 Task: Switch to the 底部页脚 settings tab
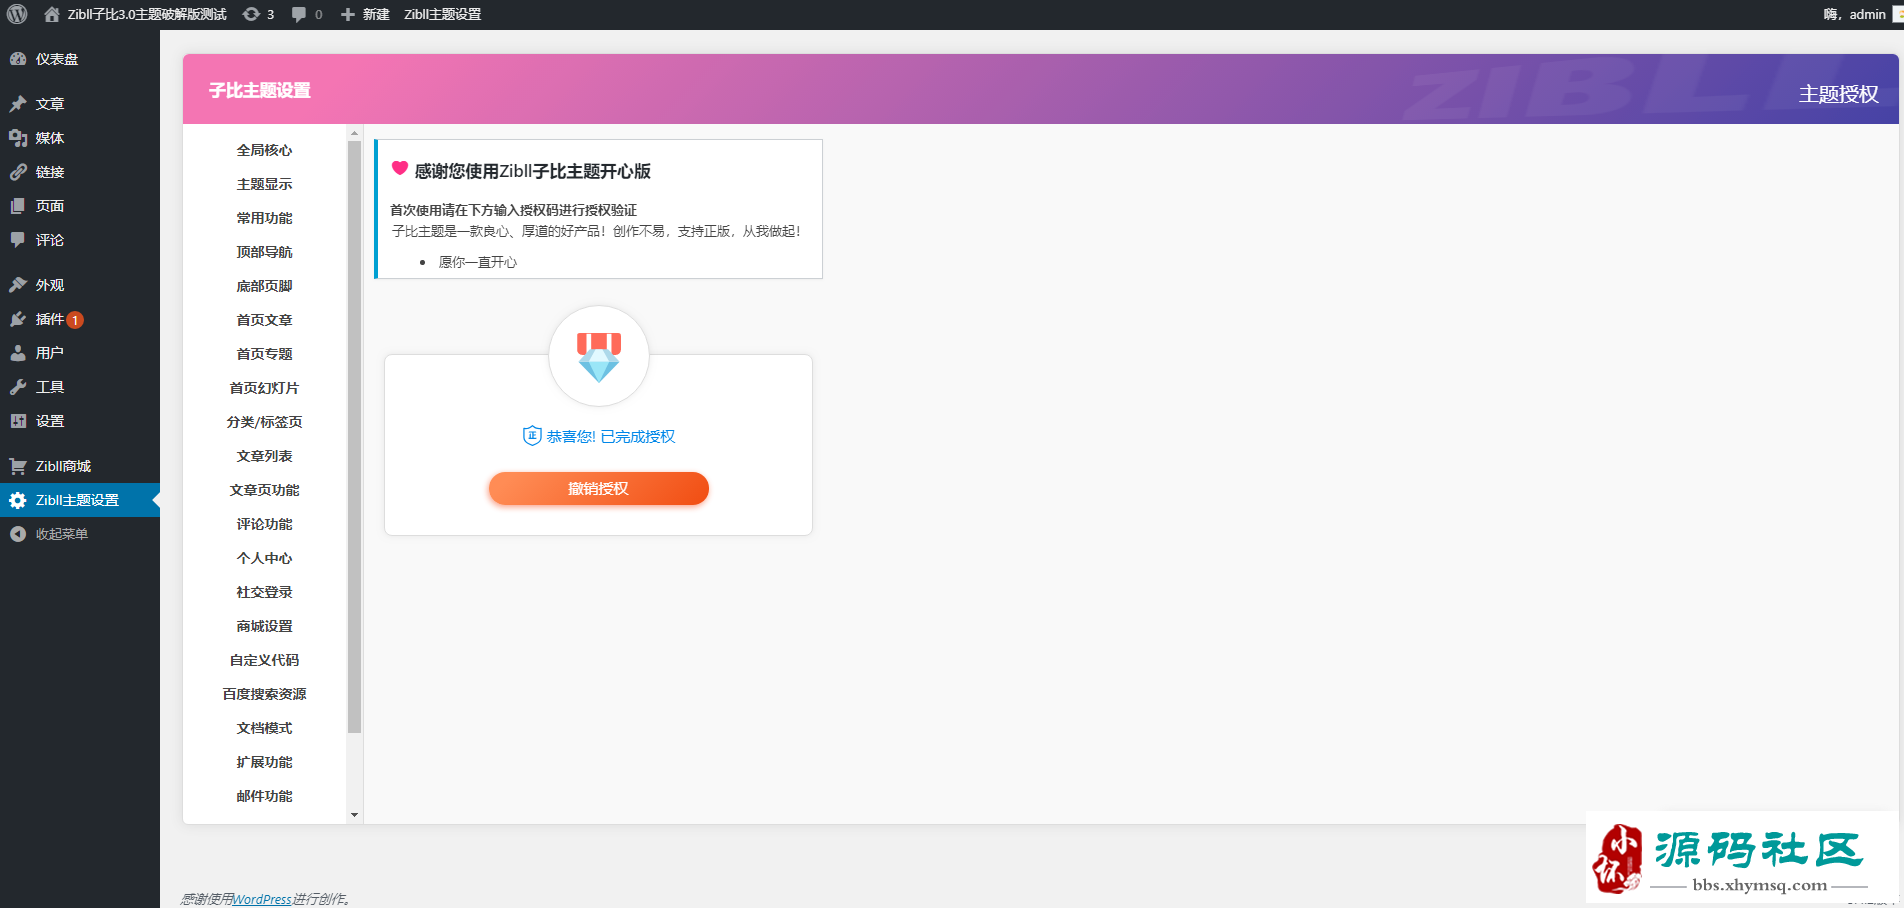coord(264,286)
